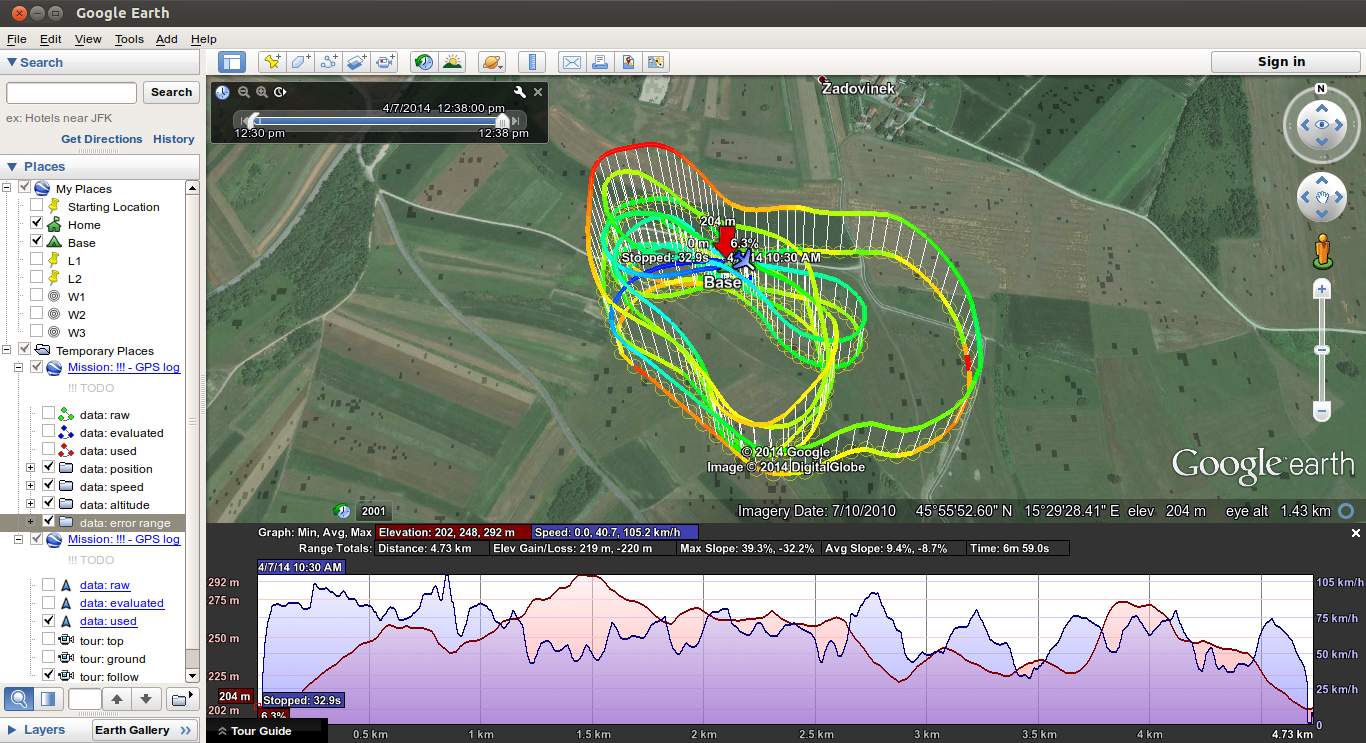This screenshot has width=1366, height=743.
Task: Move selected place up with arrow button
Action: pyautogui.click(x=117, y=699)
